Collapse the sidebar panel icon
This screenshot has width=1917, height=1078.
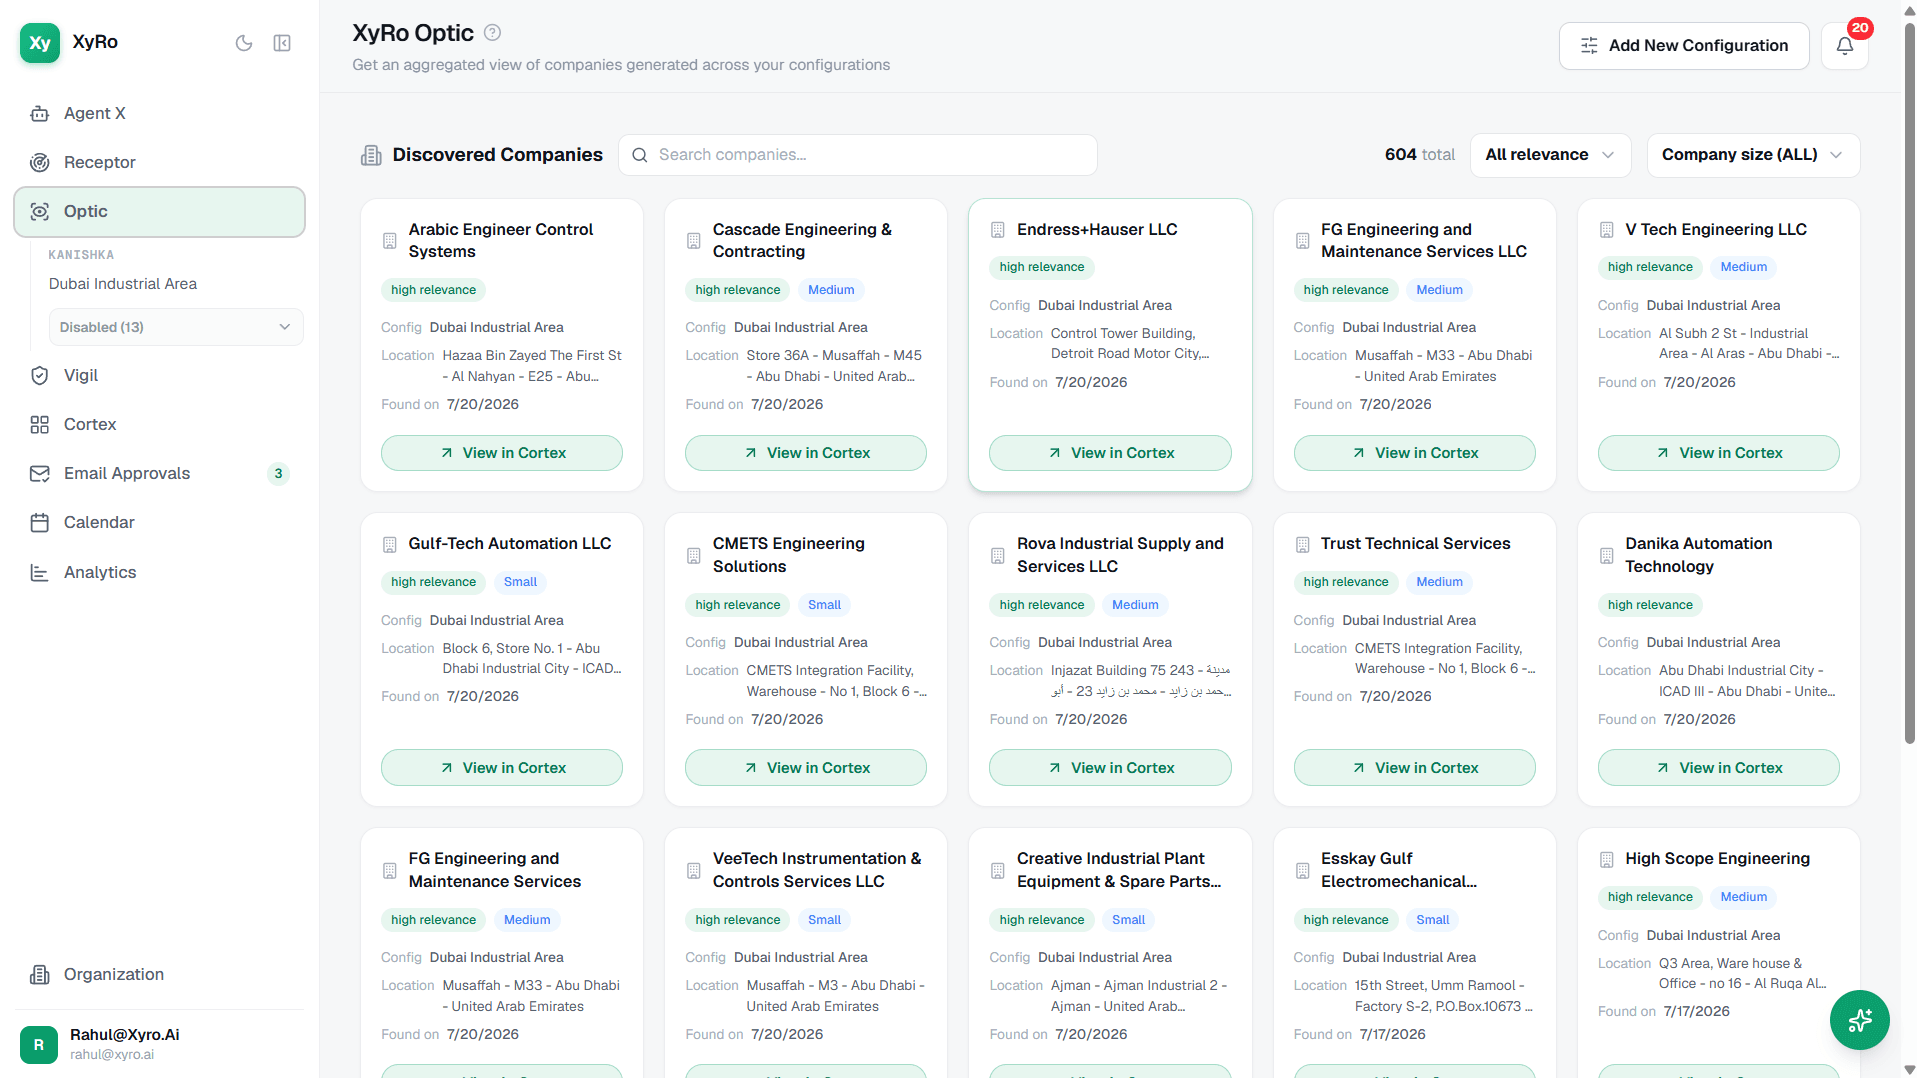coord(282,43)
